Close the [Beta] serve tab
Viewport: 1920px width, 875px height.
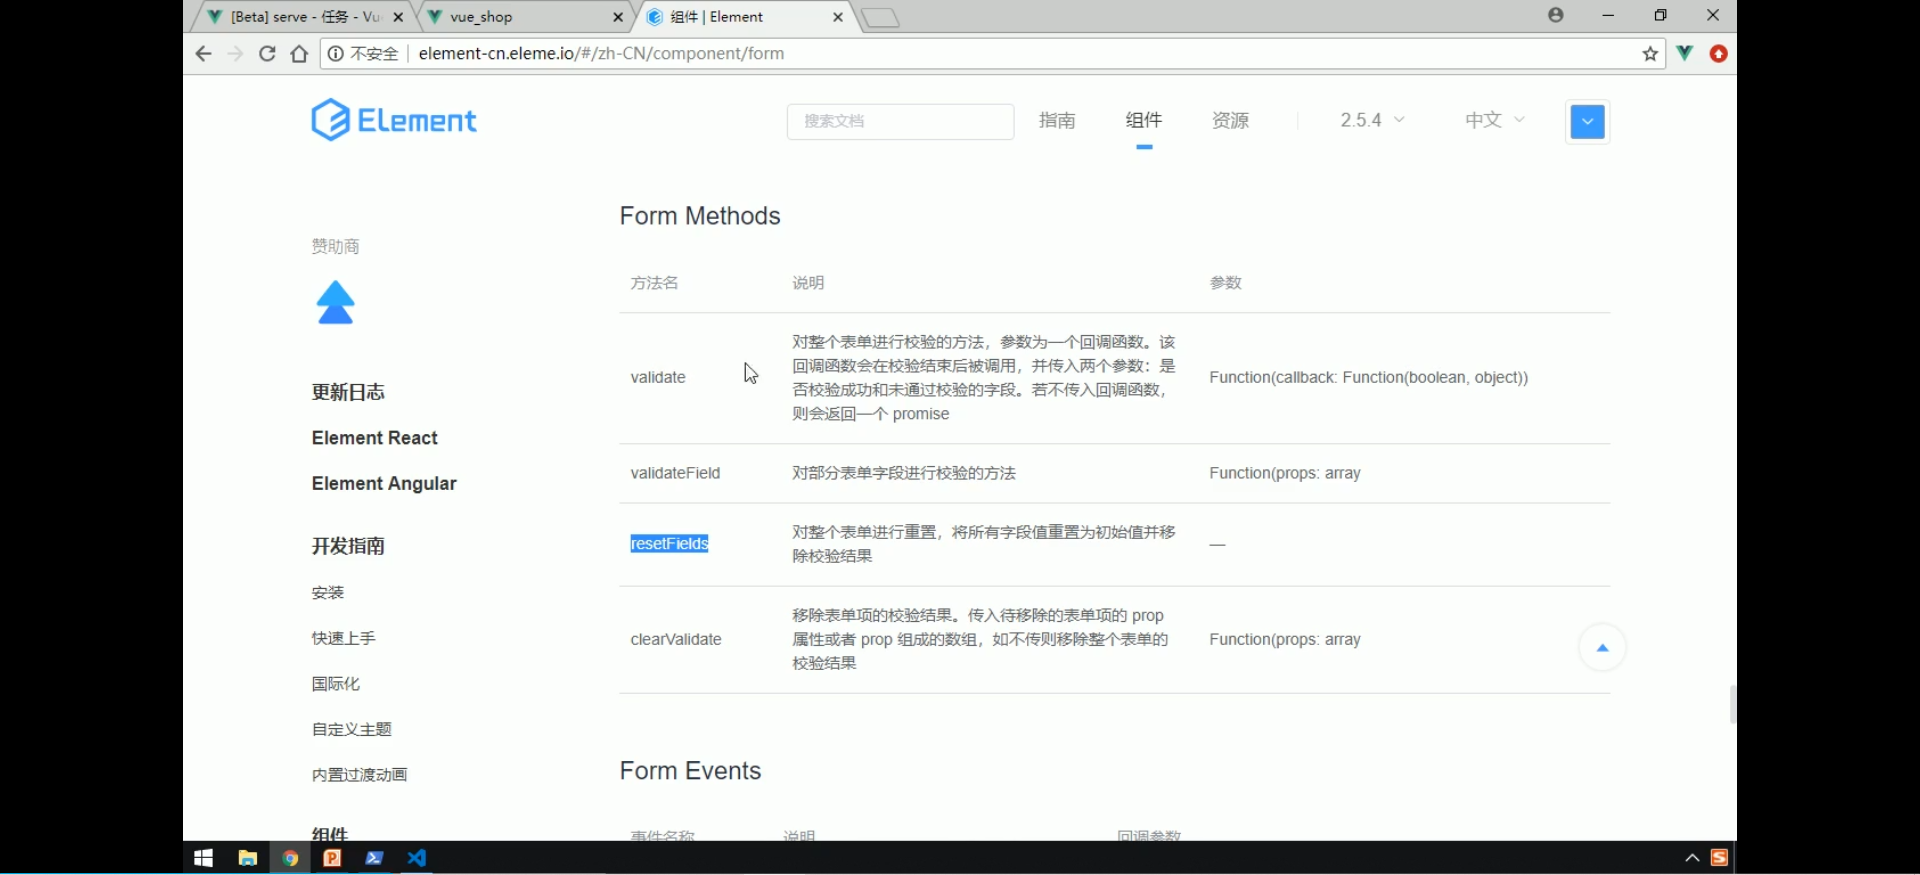(398, 17)
